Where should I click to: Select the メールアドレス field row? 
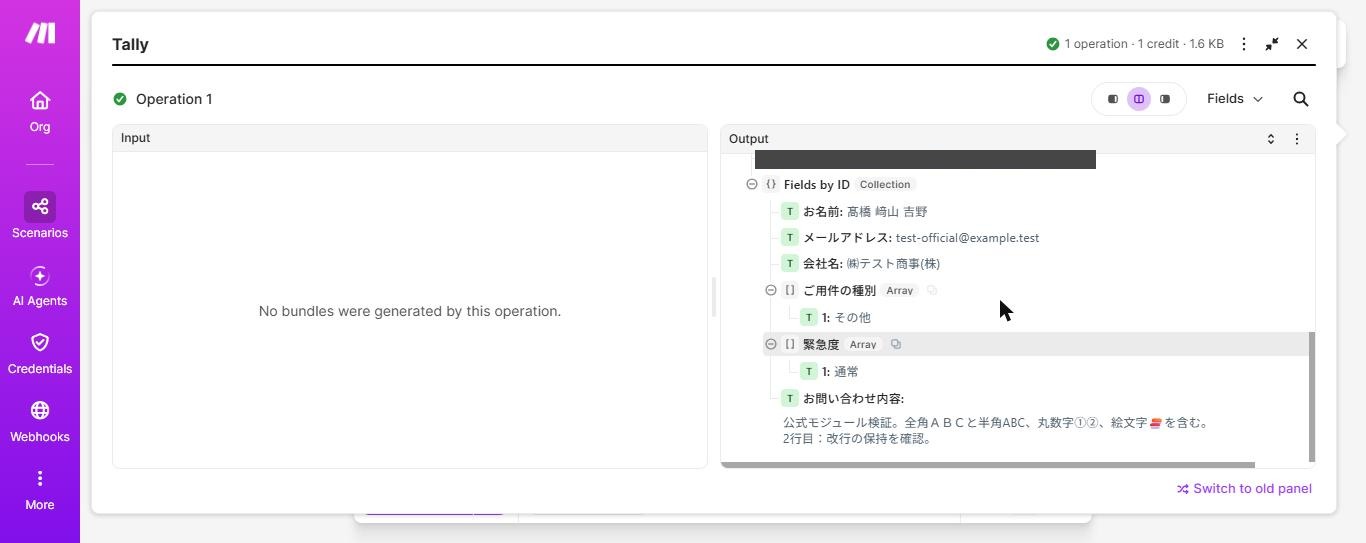(x=910, y=237)
